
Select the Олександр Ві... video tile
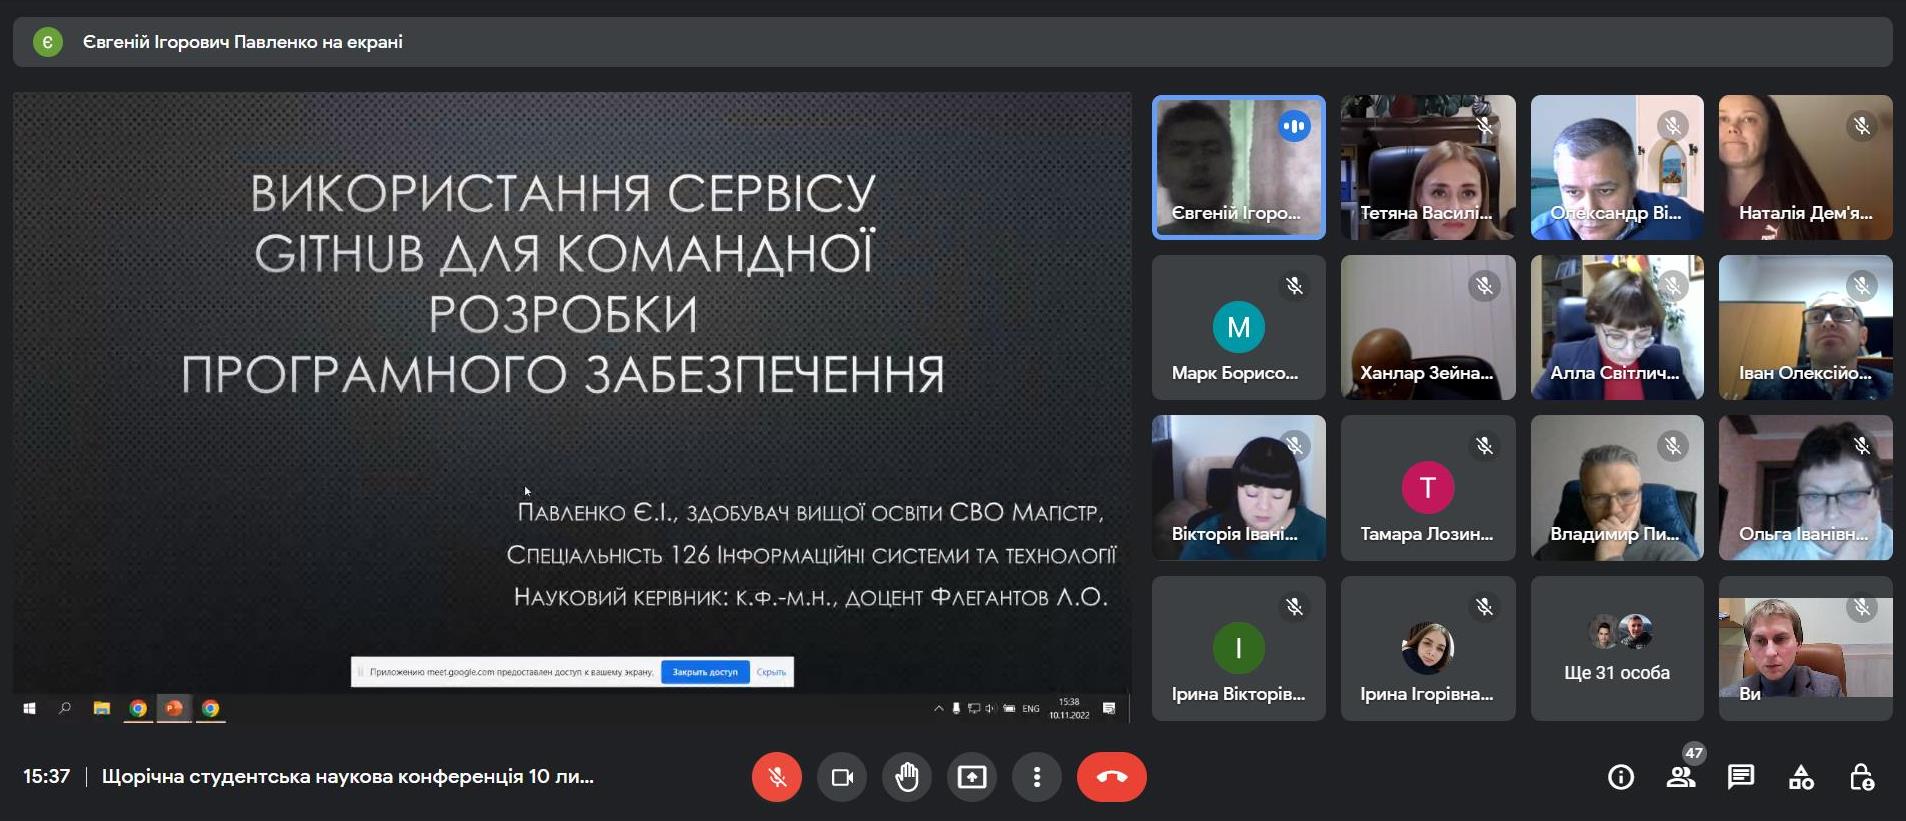click(x=1617, y=167)
